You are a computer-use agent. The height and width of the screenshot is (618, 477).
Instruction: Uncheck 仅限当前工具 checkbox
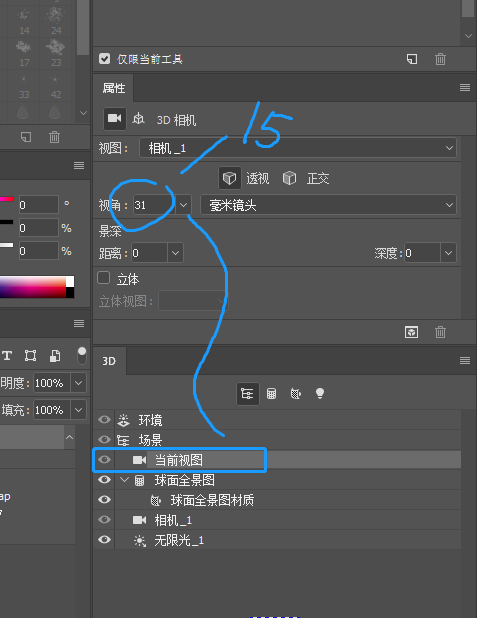(x=104, y=59)
